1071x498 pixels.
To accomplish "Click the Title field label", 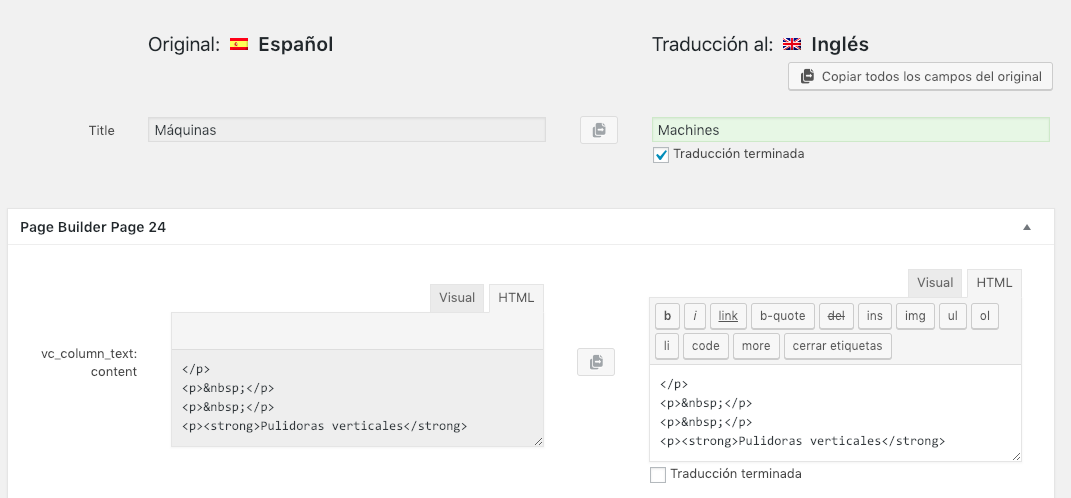I will pos(102,130).
